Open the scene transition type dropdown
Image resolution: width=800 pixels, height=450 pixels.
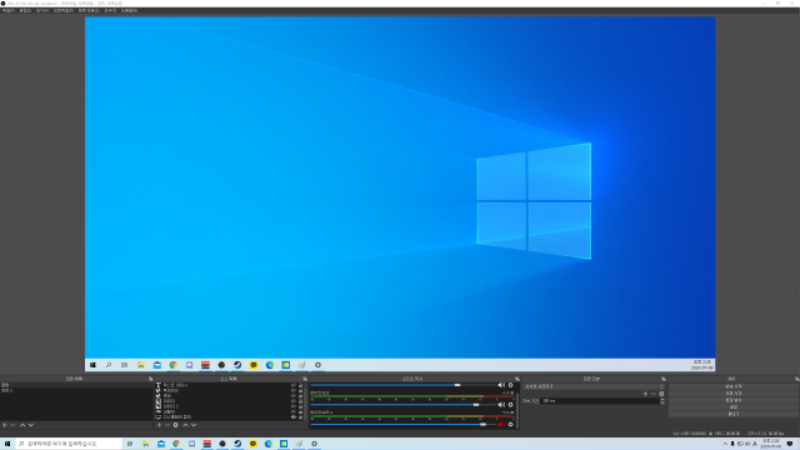594,387
